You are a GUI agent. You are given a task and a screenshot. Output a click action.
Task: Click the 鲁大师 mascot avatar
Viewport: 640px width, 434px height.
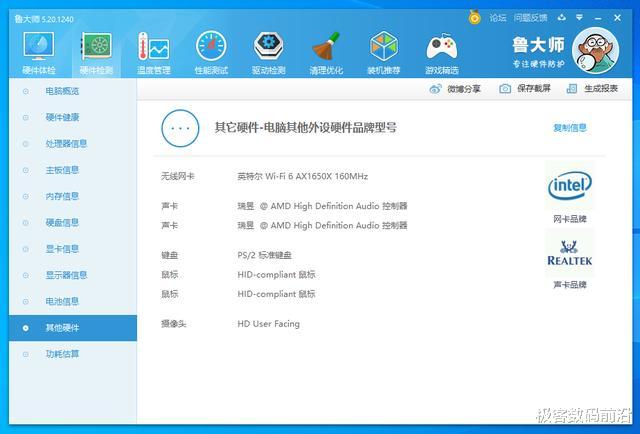coord(596,51)
